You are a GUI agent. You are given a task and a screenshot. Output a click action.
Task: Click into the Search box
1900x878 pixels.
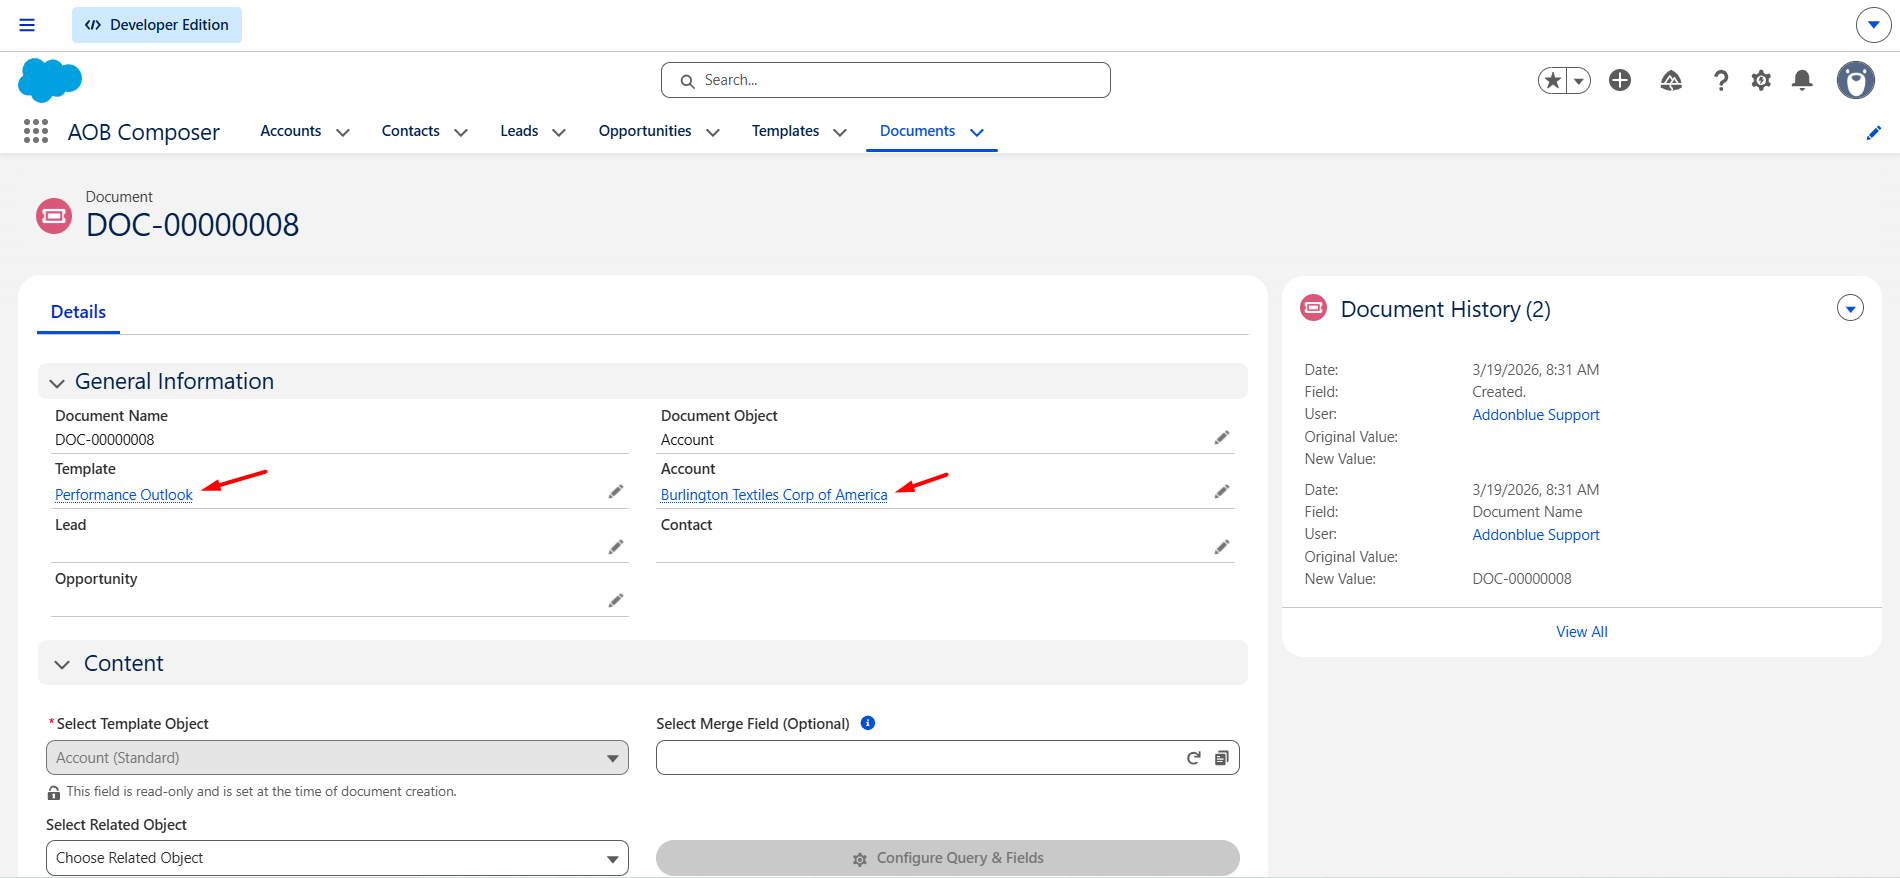(886, 80)
